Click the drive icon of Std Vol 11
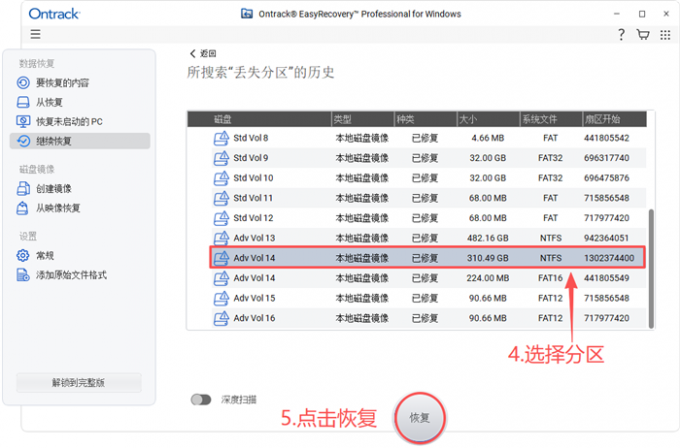Image resolution: width=680 pixels, height=448 pixels. [221, 198]
